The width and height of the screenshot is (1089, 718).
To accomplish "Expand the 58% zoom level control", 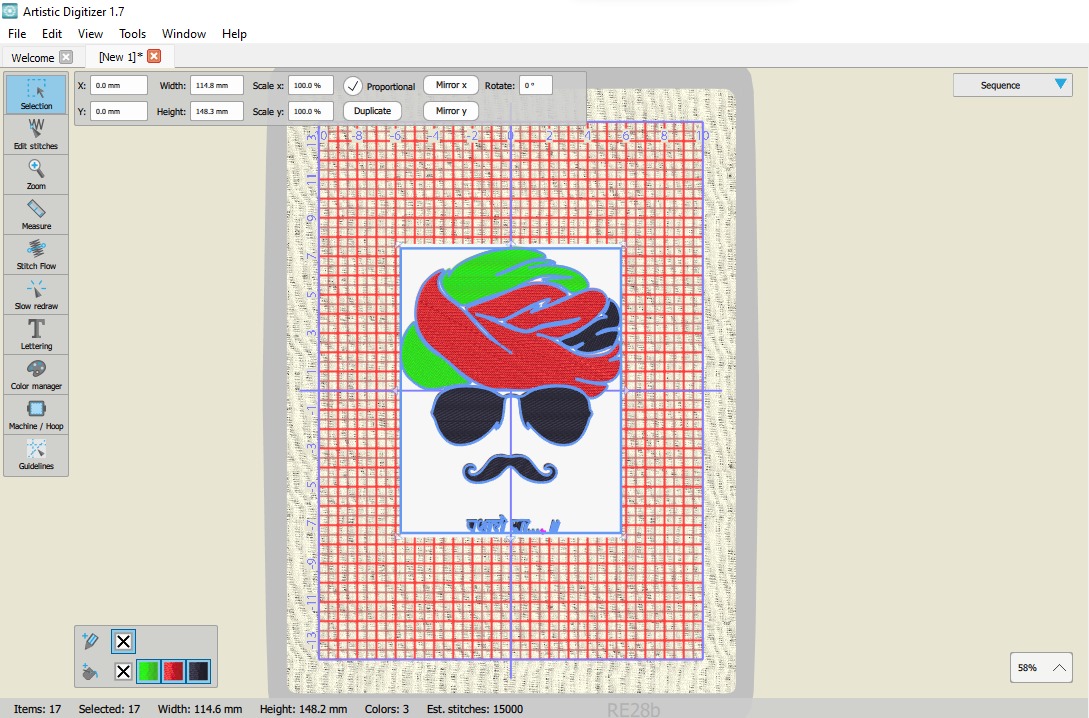I will click(1040, 667).
